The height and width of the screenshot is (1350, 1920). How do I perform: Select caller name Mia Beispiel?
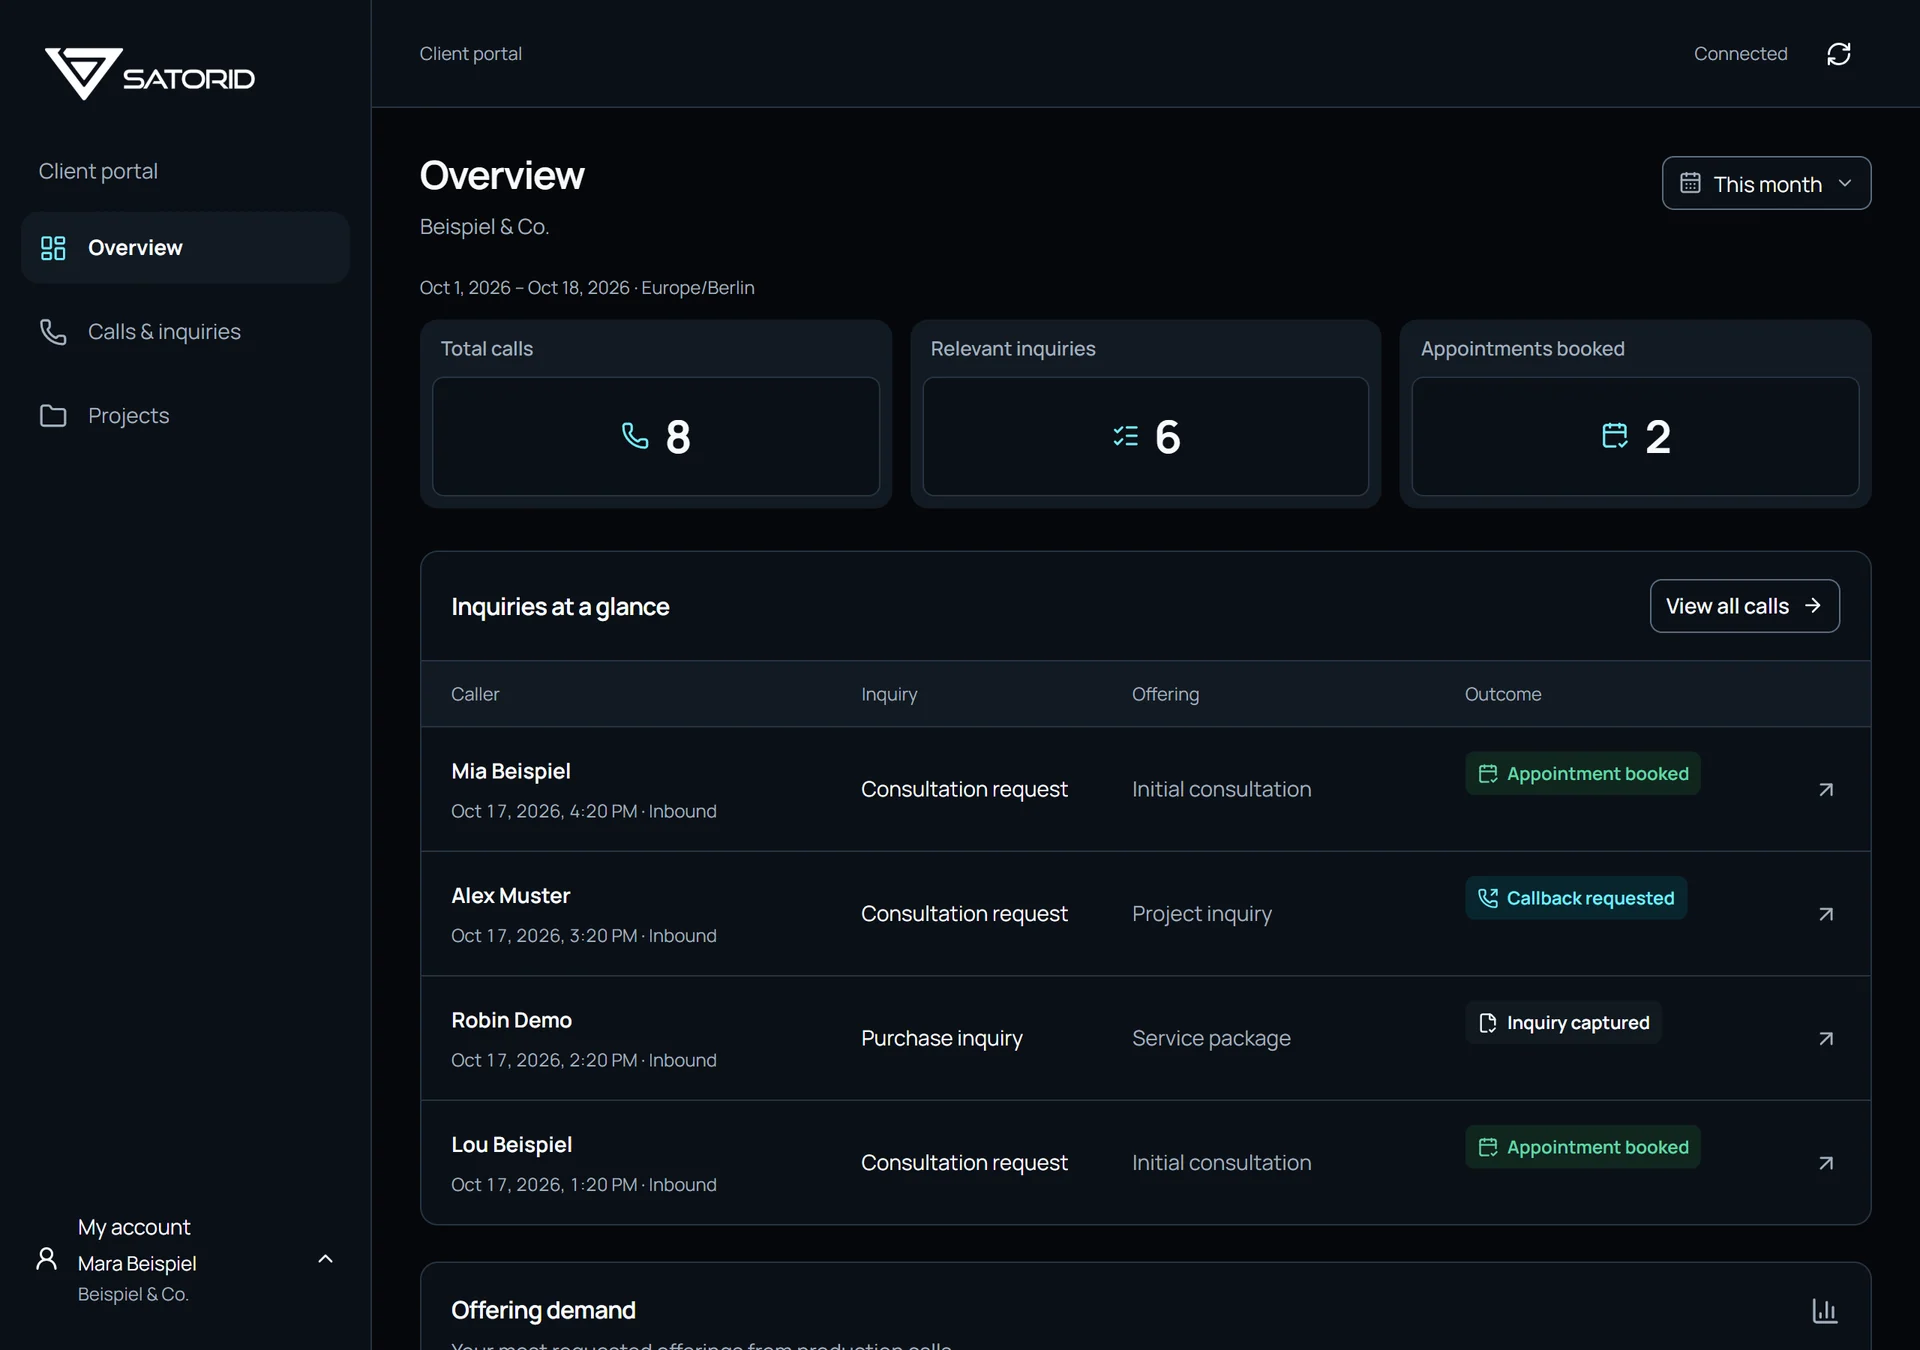pyautogui.click(x=511, y=771)
